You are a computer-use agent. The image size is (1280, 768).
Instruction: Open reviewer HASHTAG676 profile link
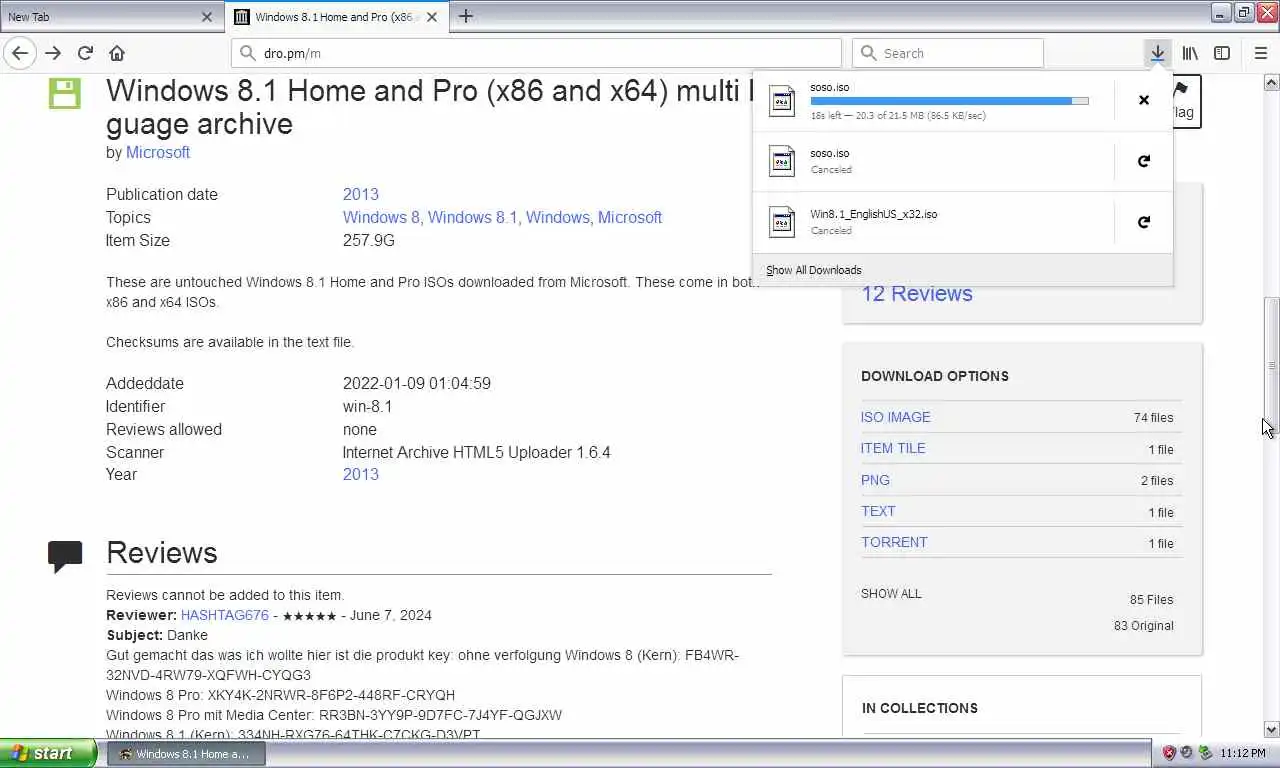click(x=225, y=615)
